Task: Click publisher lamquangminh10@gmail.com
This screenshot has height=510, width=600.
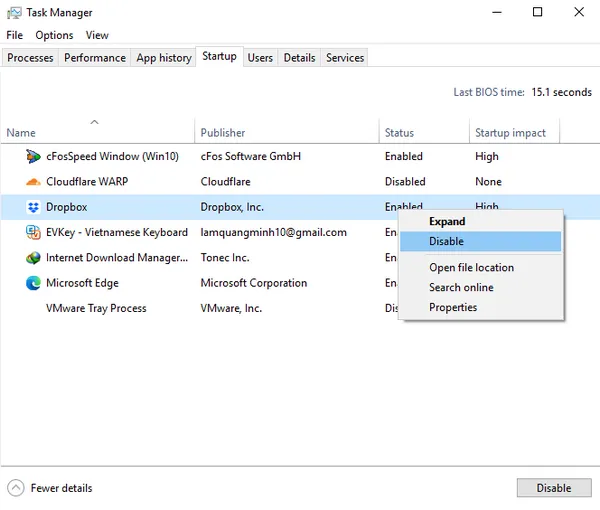Action: coord(274,232)
